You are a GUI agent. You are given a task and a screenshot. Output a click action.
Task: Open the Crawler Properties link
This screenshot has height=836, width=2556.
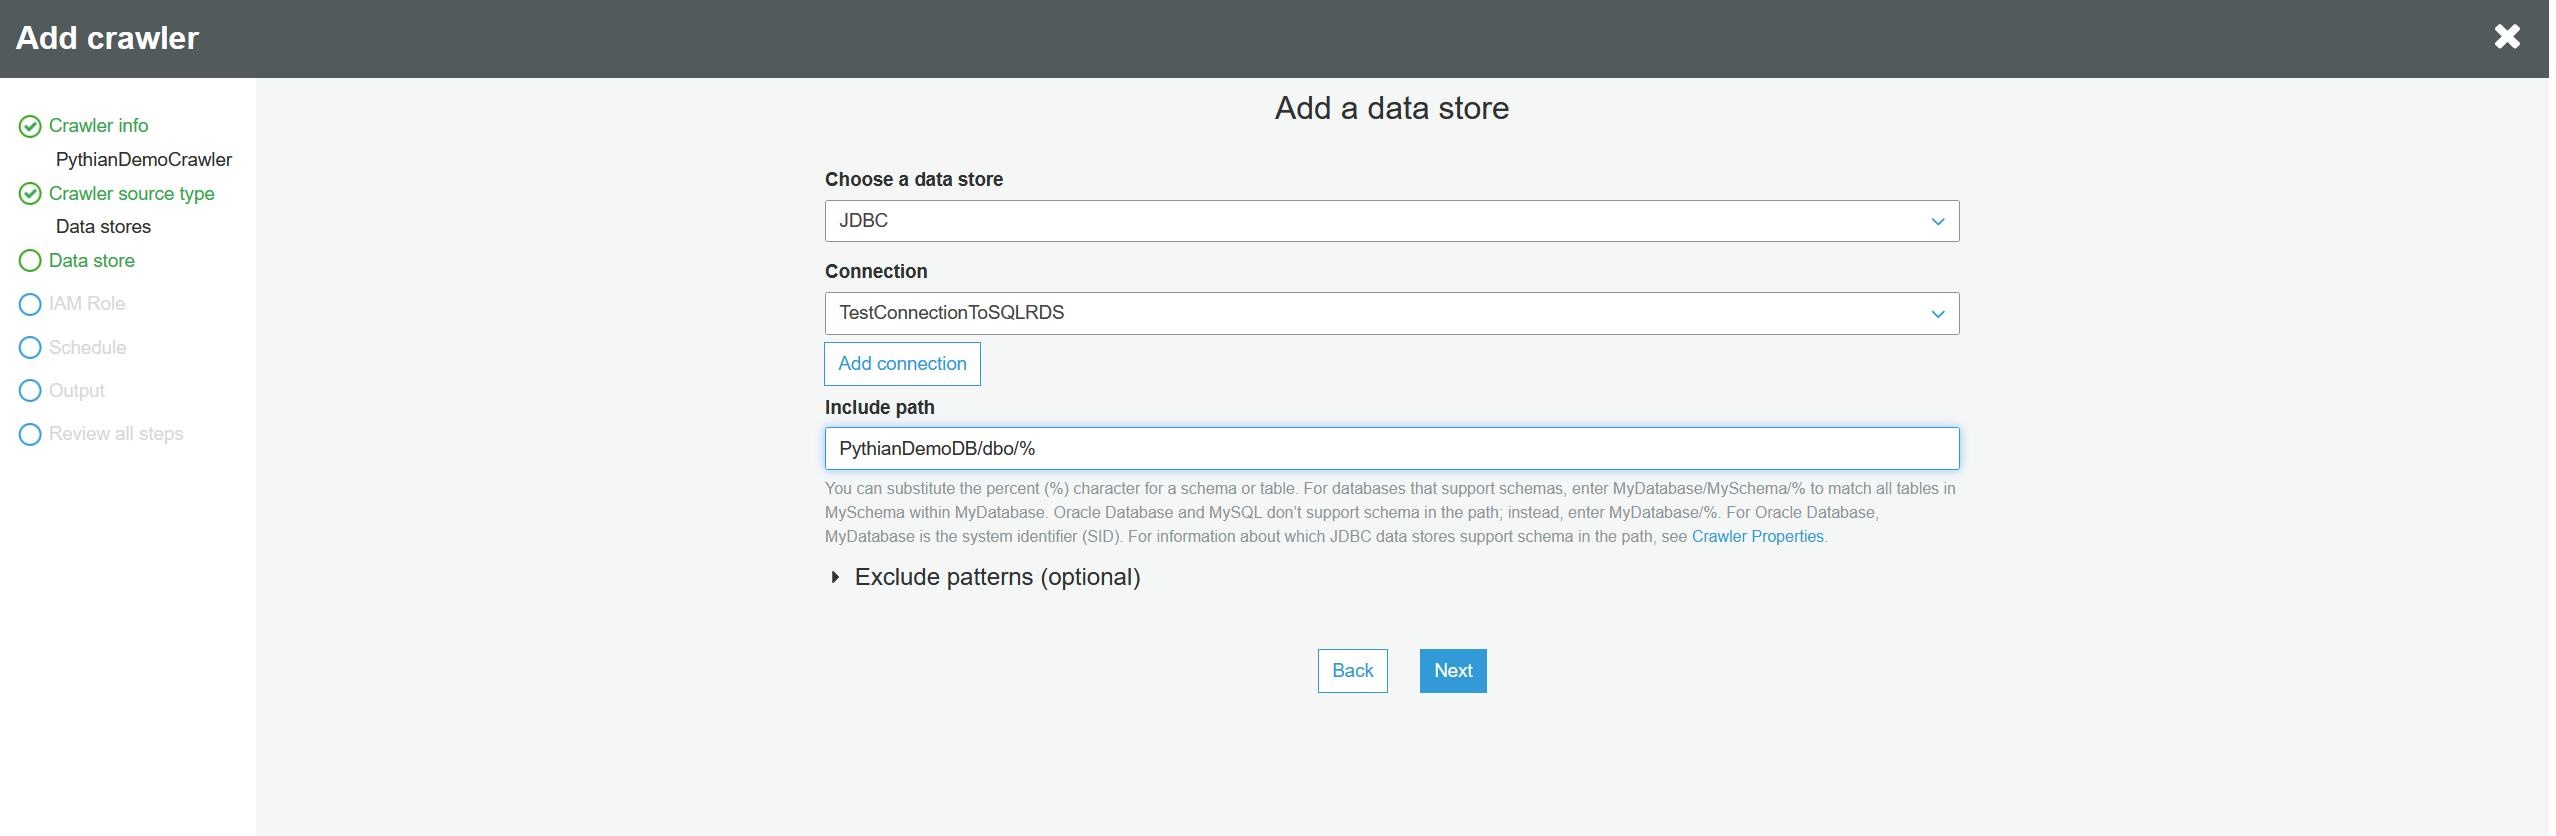pyautogui.click(x=1757, y=537)
